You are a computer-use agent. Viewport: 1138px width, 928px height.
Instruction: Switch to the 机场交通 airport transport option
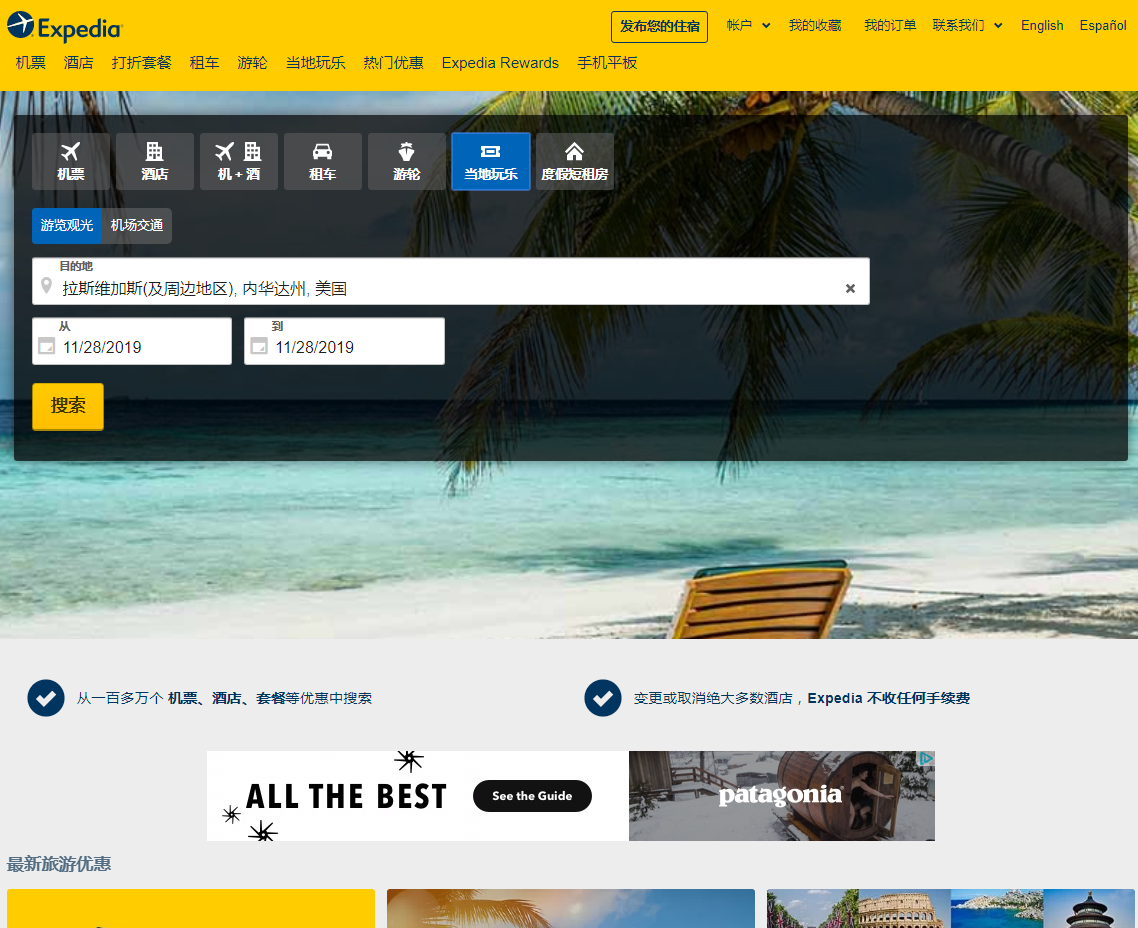[x=136, y=225]
